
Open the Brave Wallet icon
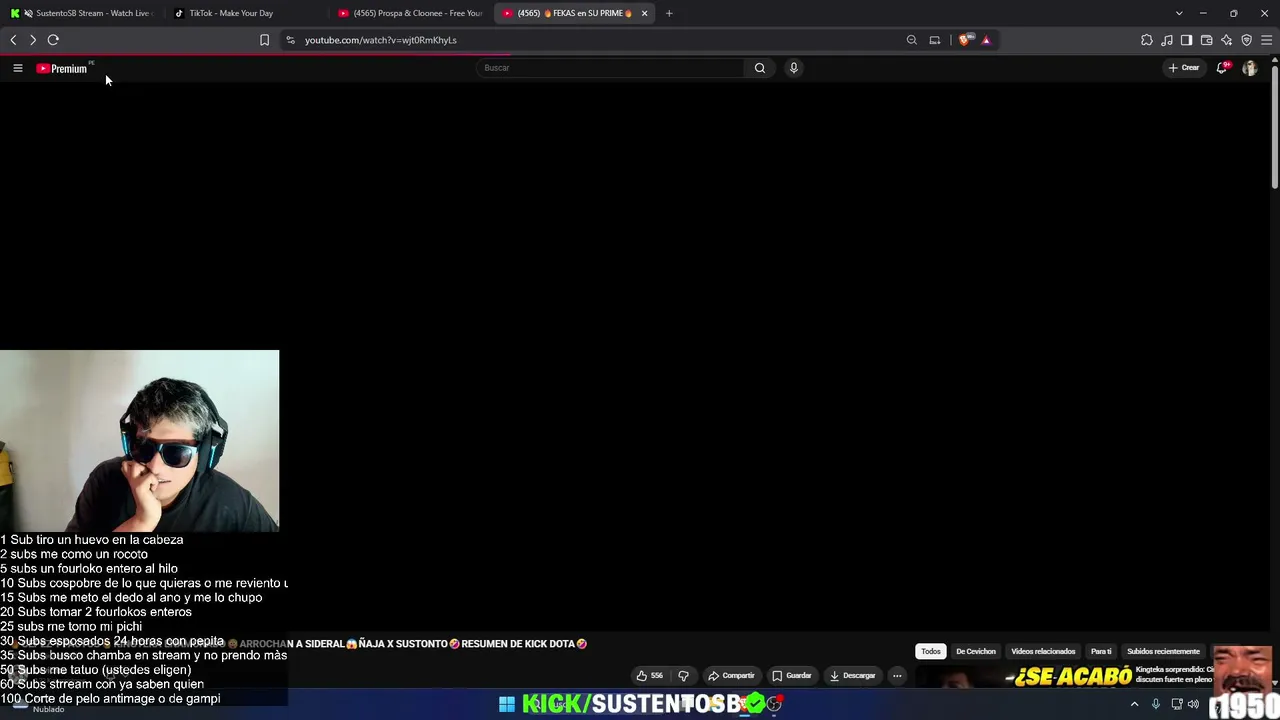[1207, 40]
